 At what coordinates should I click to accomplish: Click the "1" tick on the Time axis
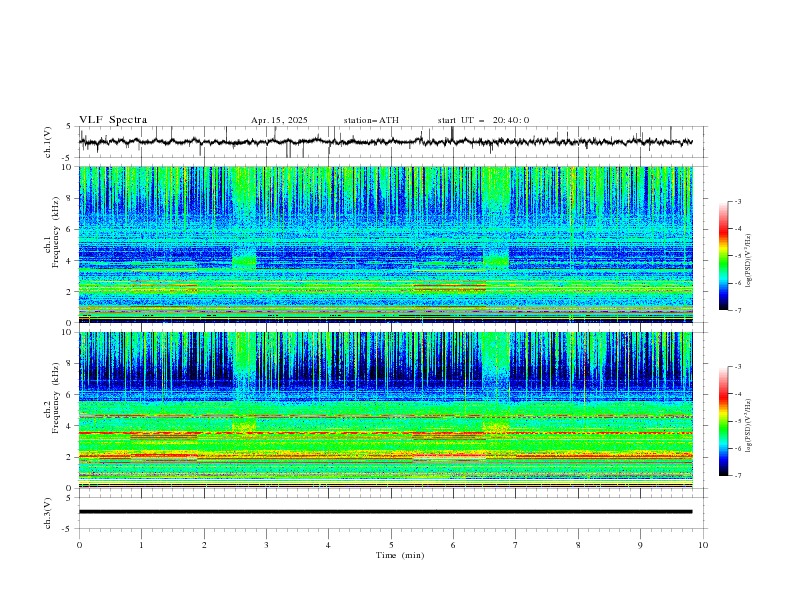(x=141, y=545)
